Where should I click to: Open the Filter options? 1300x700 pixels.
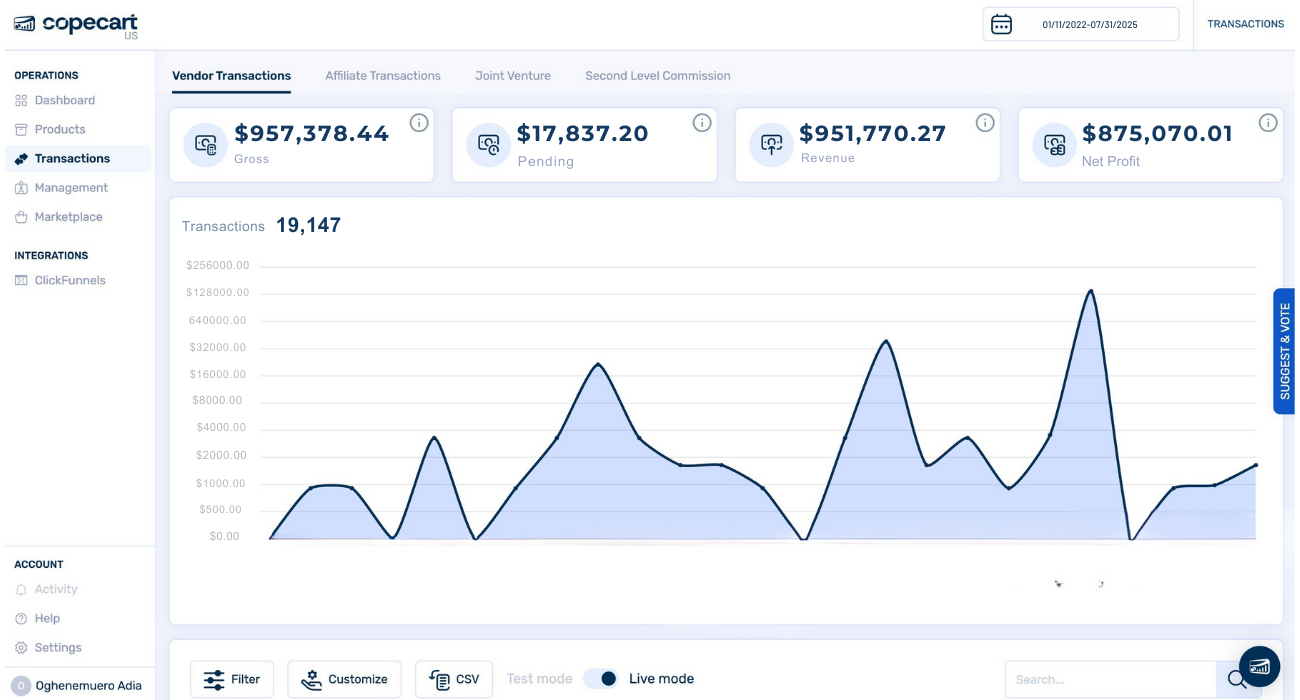tap(231, 679)
